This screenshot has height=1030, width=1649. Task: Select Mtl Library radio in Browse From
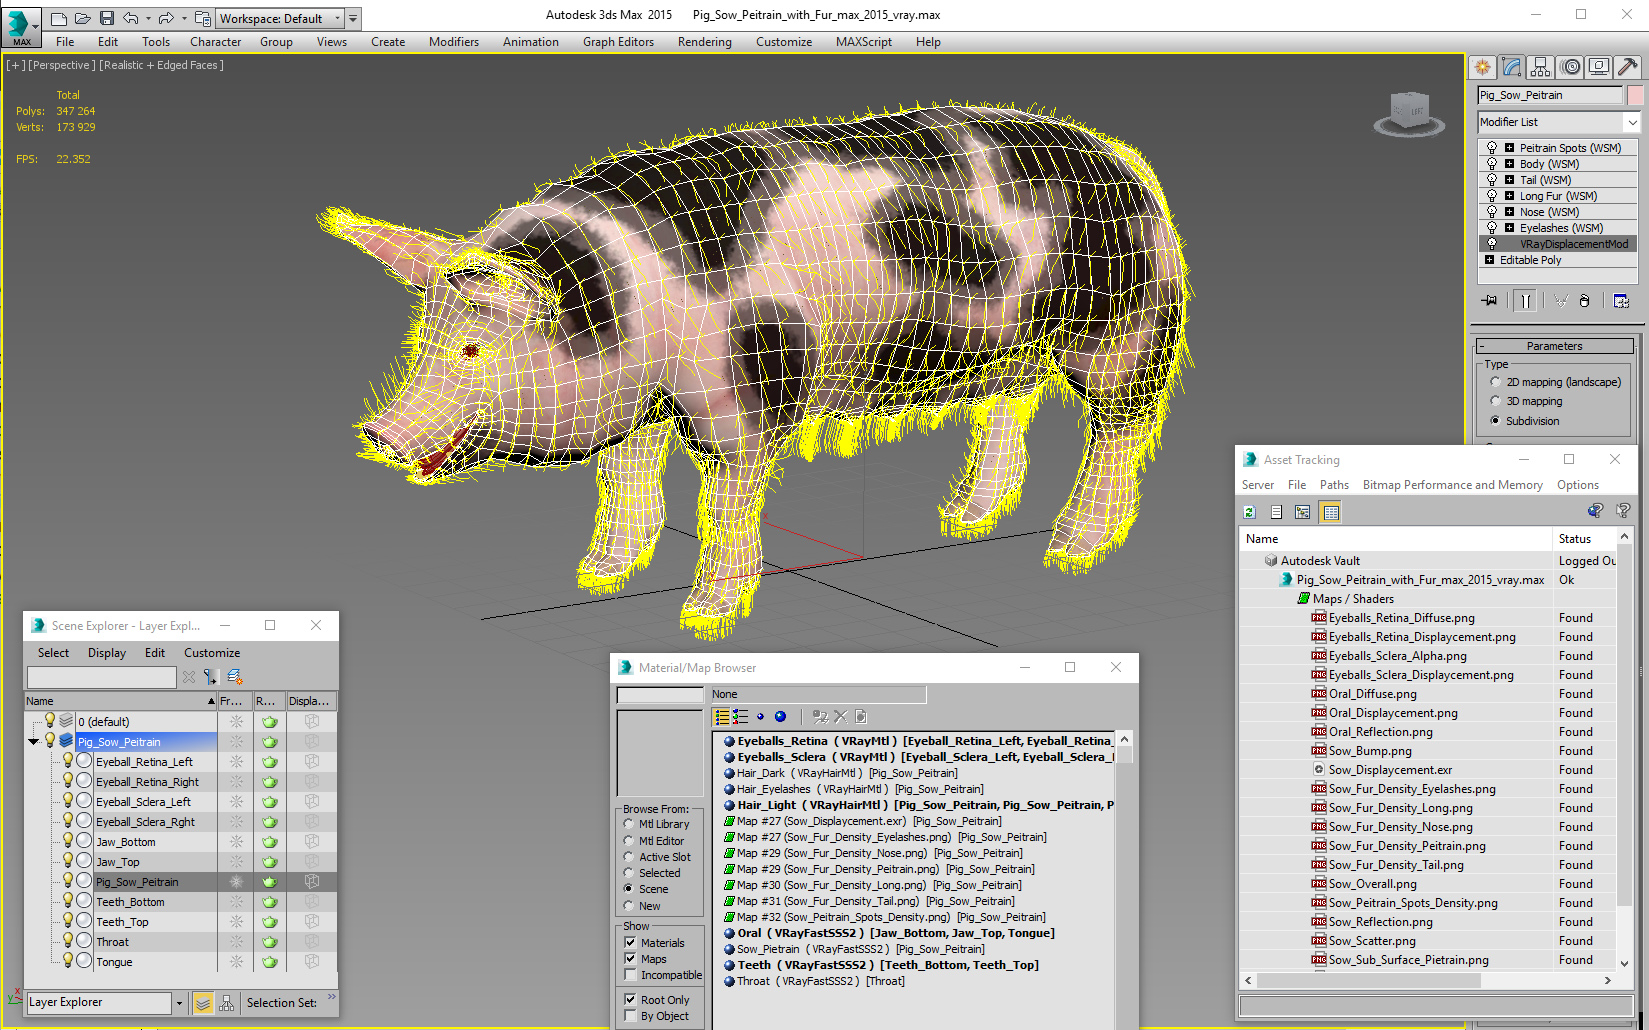point(628,824)
